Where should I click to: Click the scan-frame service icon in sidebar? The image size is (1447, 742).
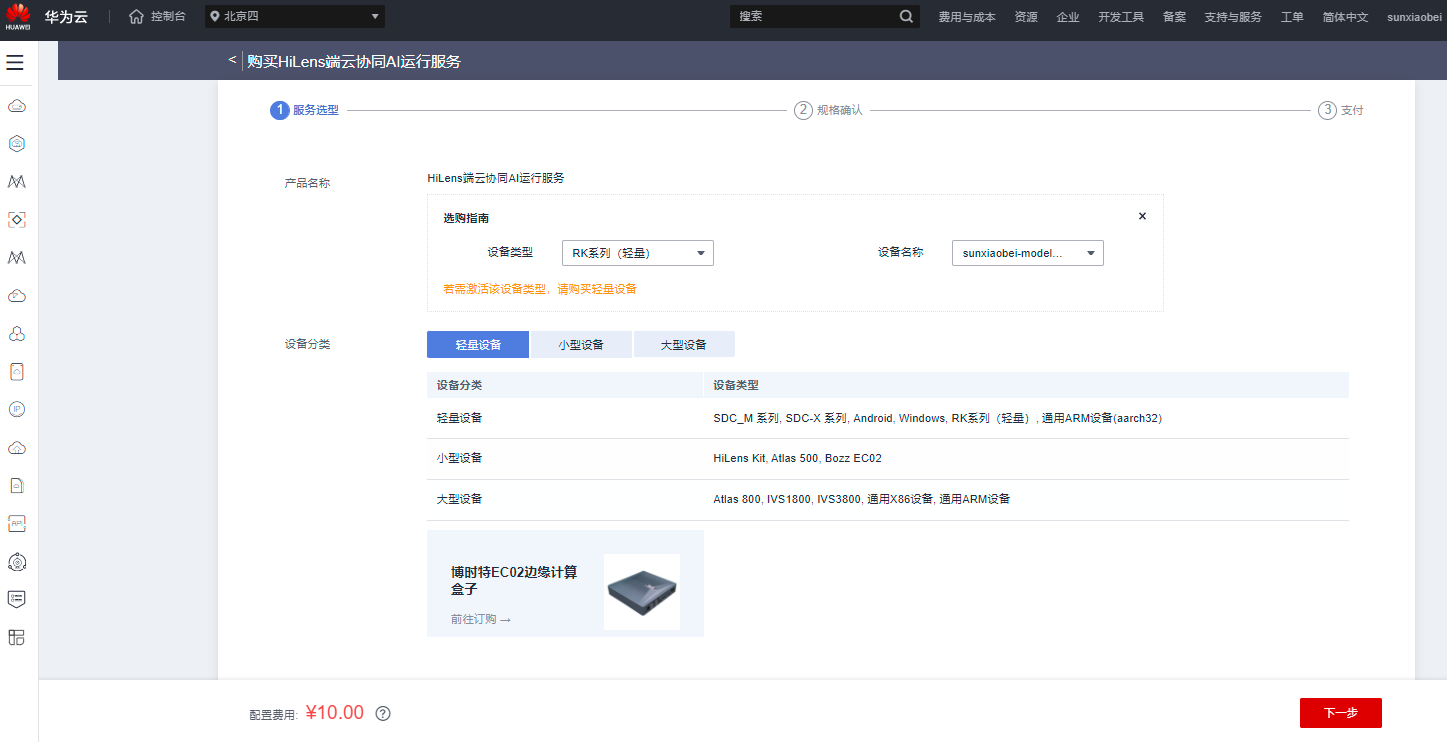click(16, 219)
